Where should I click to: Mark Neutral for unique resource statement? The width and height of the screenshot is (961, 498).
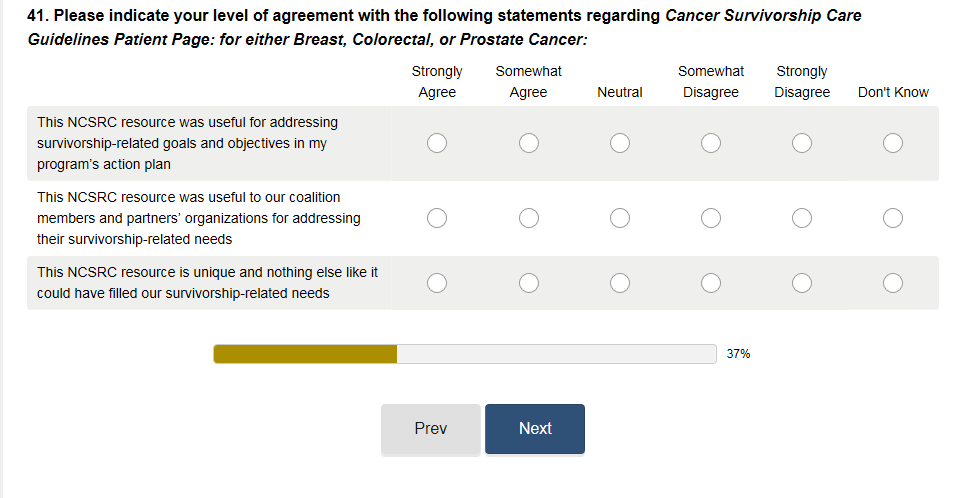click(620, 284)
